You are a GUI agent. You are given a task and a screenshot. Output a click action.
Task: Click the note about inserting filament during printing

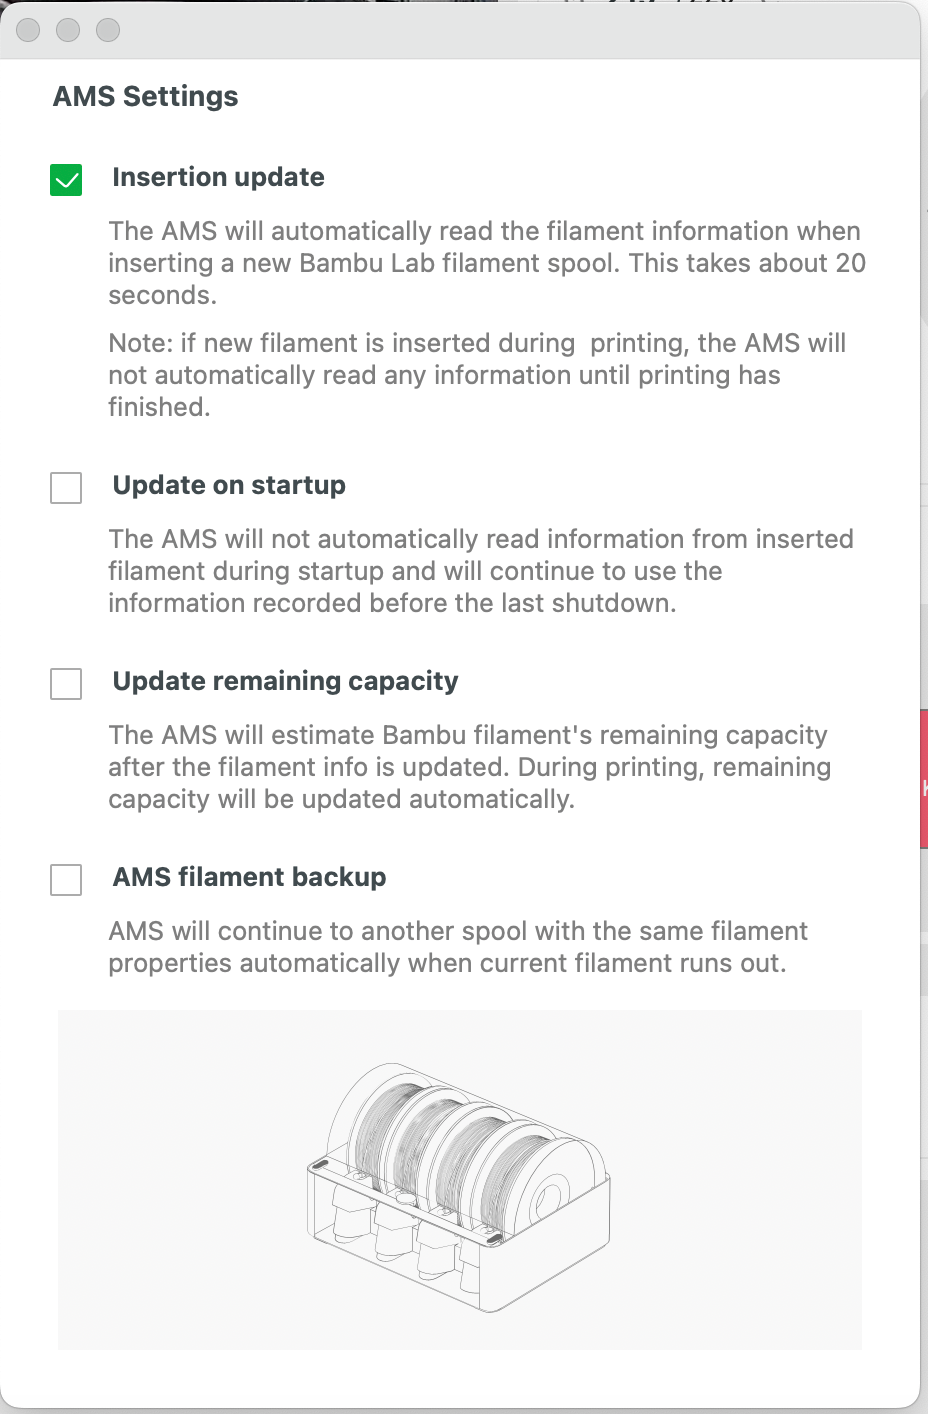tap(476, 375)
